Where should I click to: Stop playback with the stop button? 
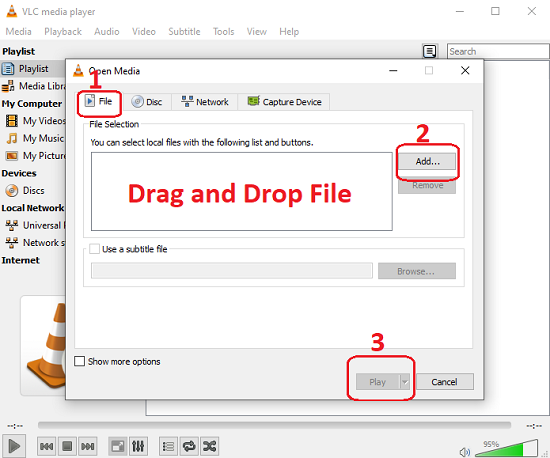point(67,446)
